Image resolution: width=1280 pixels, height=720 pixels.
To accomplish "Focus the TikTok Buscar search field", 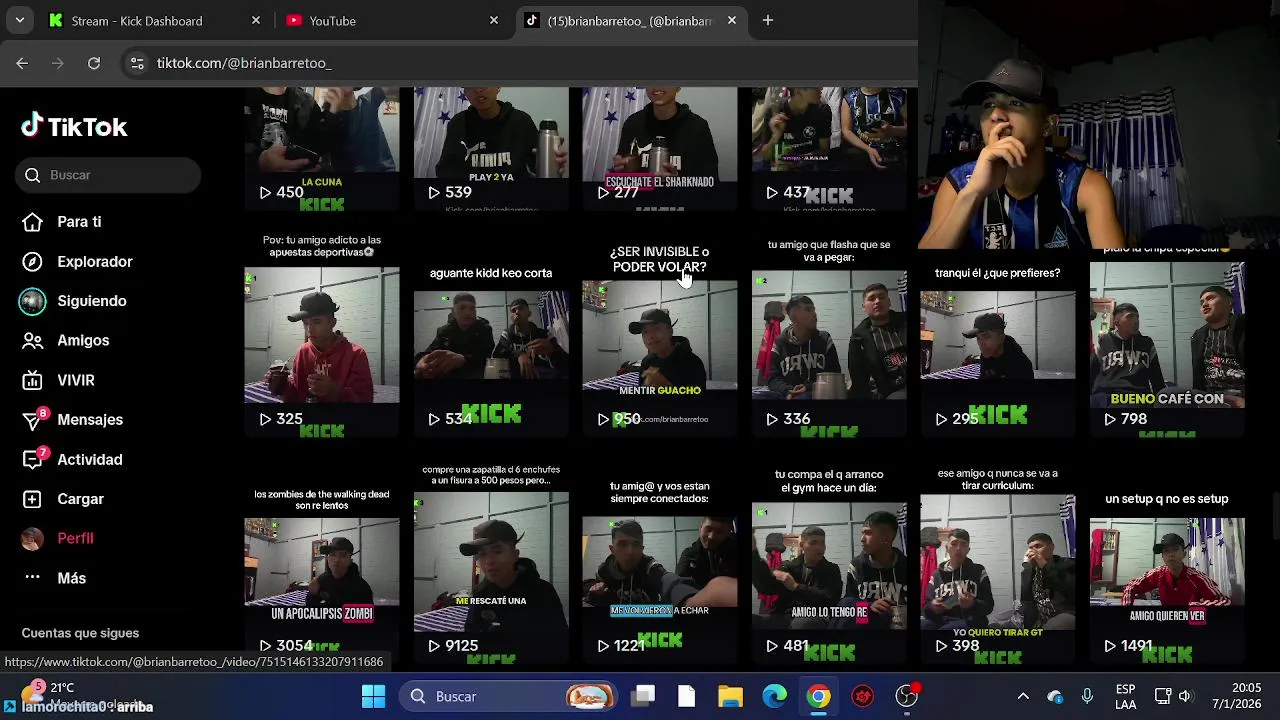I will coord(108,175).
